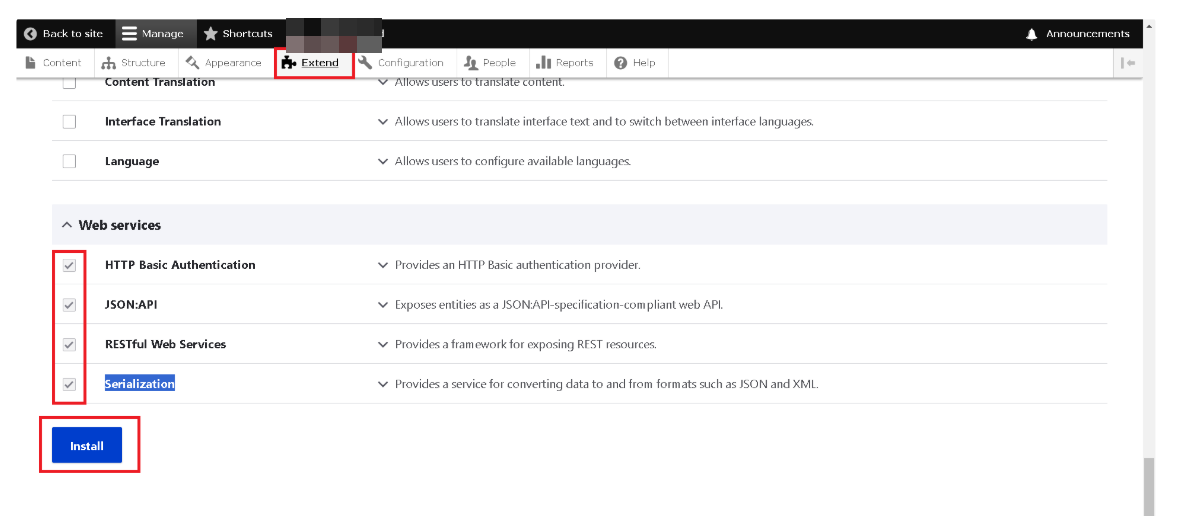Click the vertical page scrollbar
The height and width of the screenshot is (516, 1196).
[x=1148, y=485]
